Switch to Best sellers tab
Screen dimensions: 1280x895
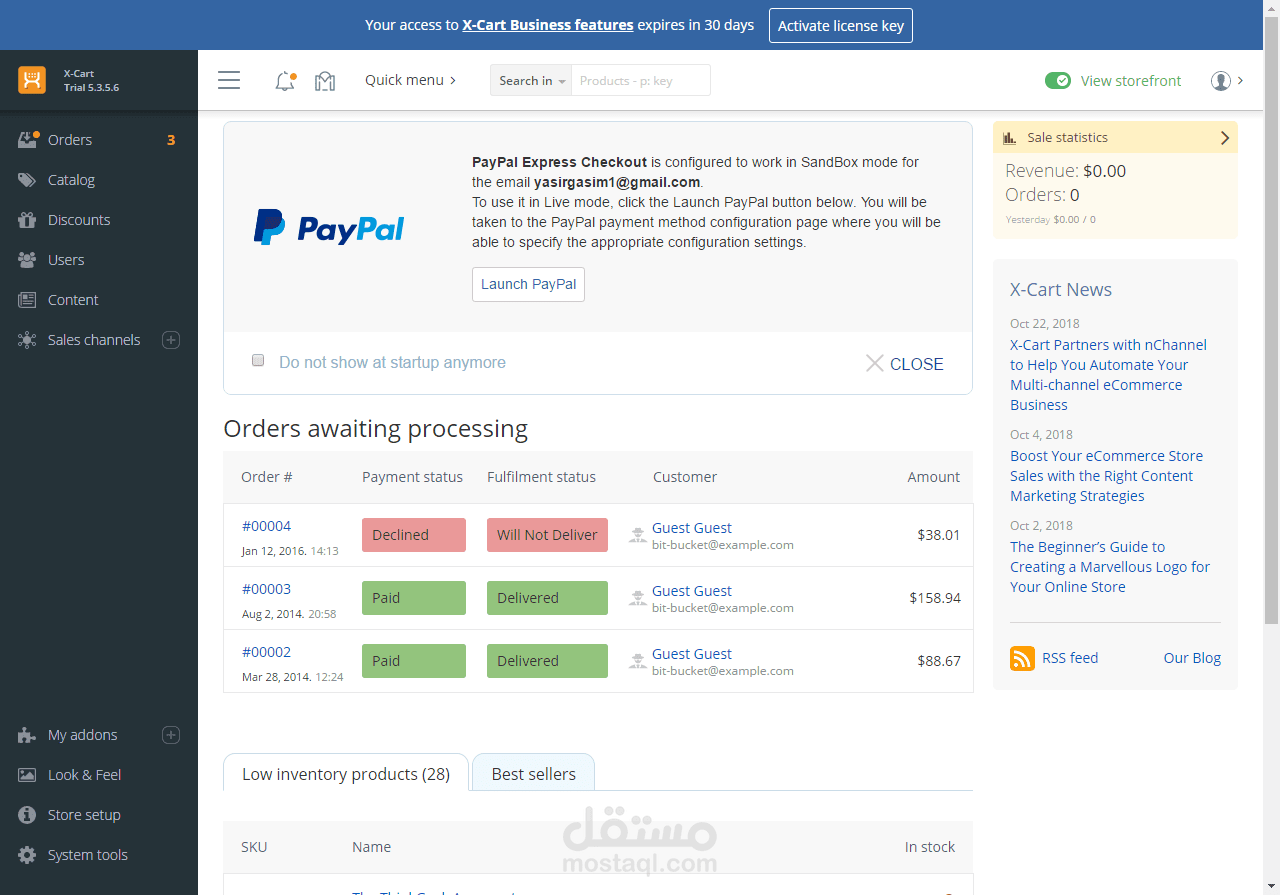pyautogui.click(x=534, y=773)
